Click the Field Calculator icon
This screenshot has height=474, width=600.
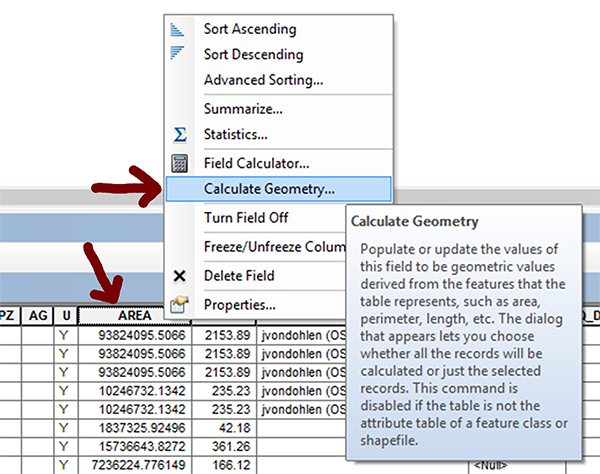point(180,162)
